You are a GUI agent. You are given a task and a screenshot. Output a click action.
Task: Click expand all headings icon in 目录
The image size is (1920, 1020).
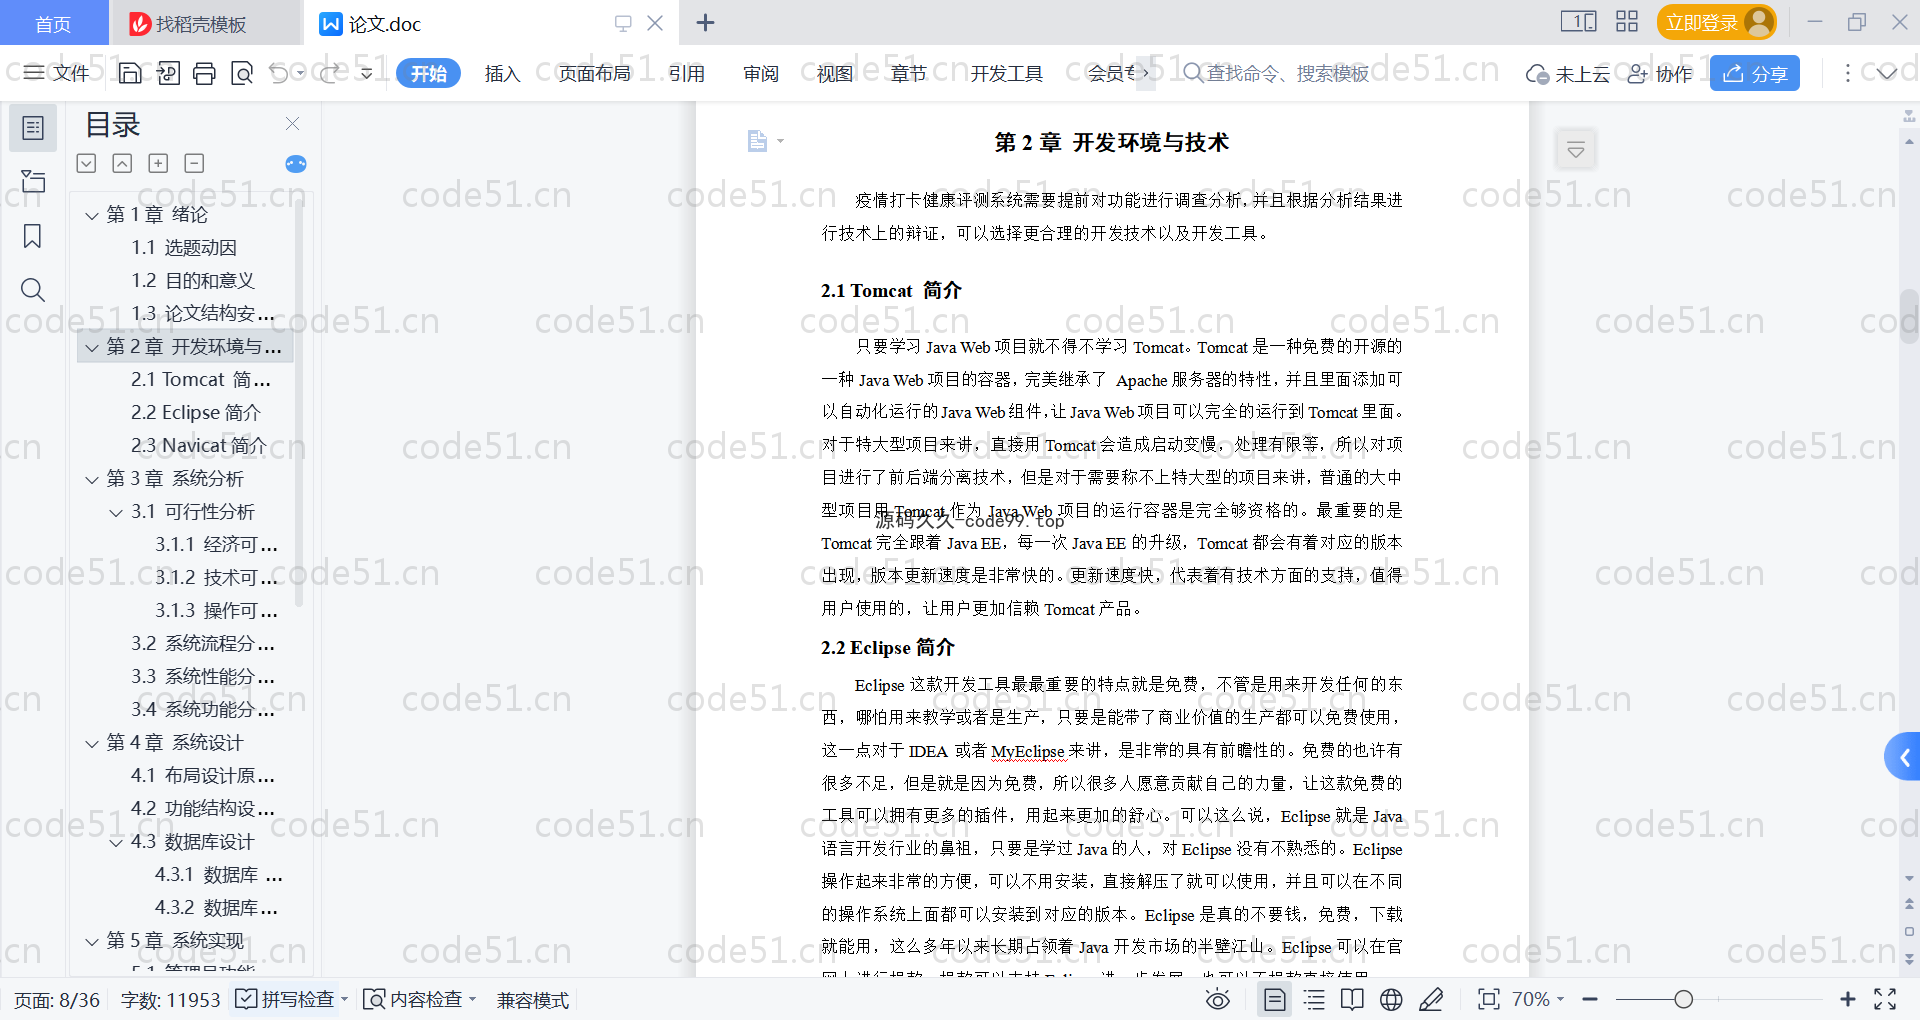pos(87,163)
